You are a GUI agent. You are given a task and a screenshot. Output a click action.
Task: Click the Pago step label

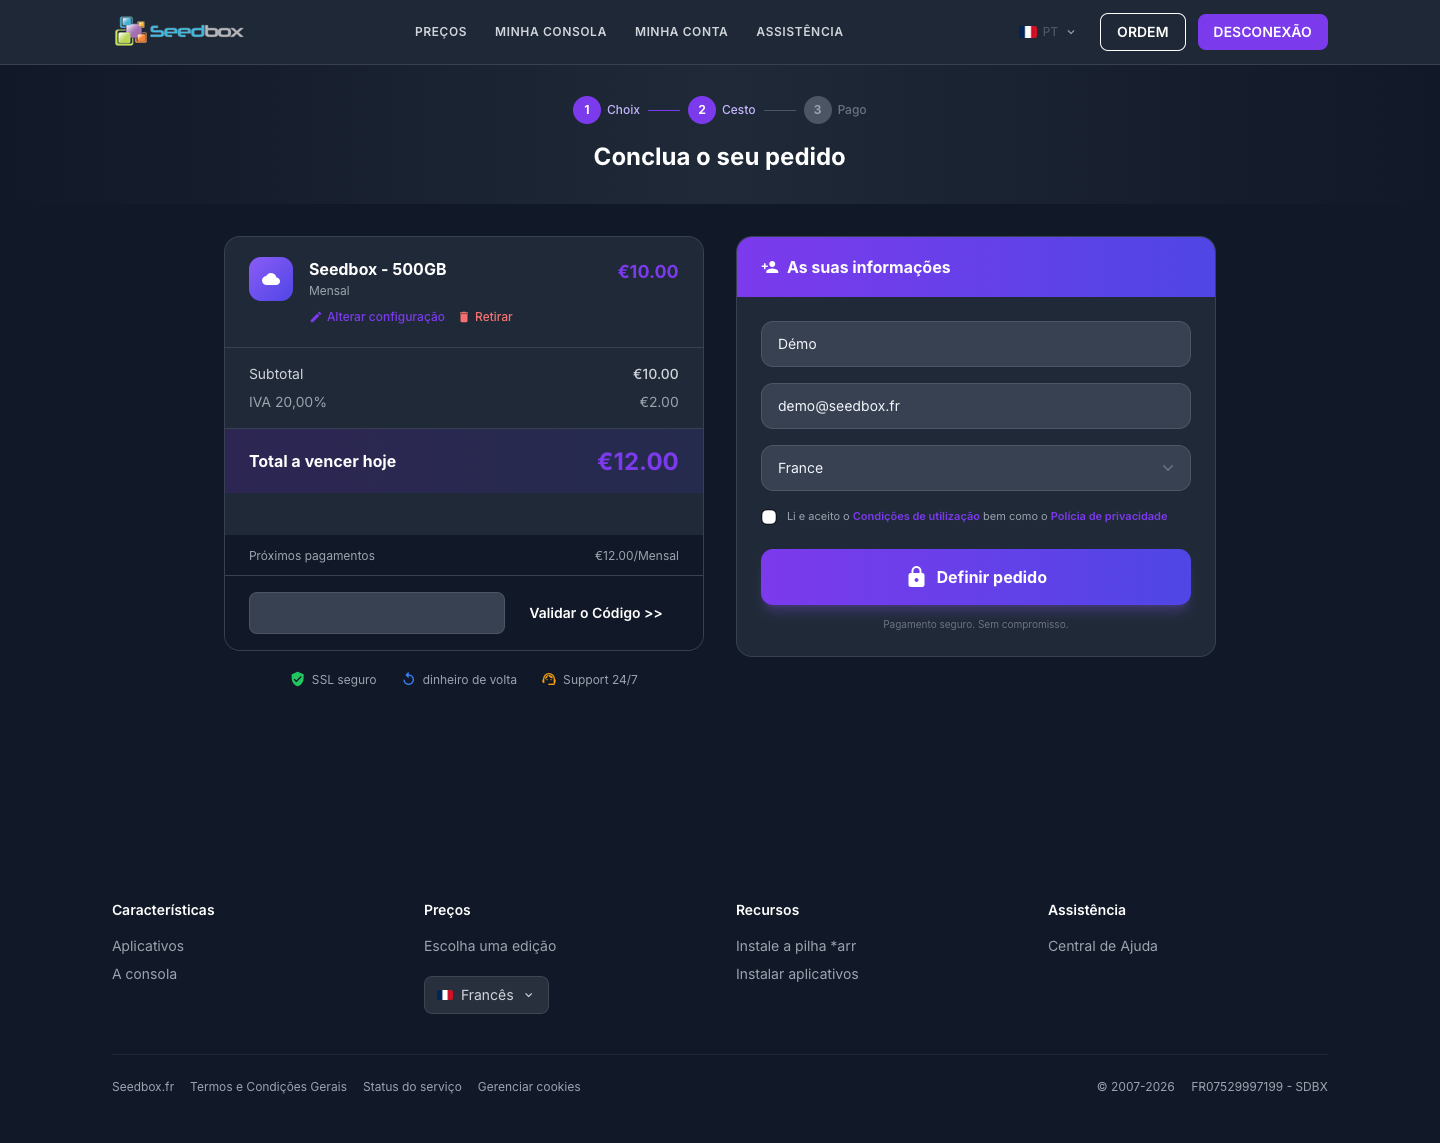click(x=852, y=110)
